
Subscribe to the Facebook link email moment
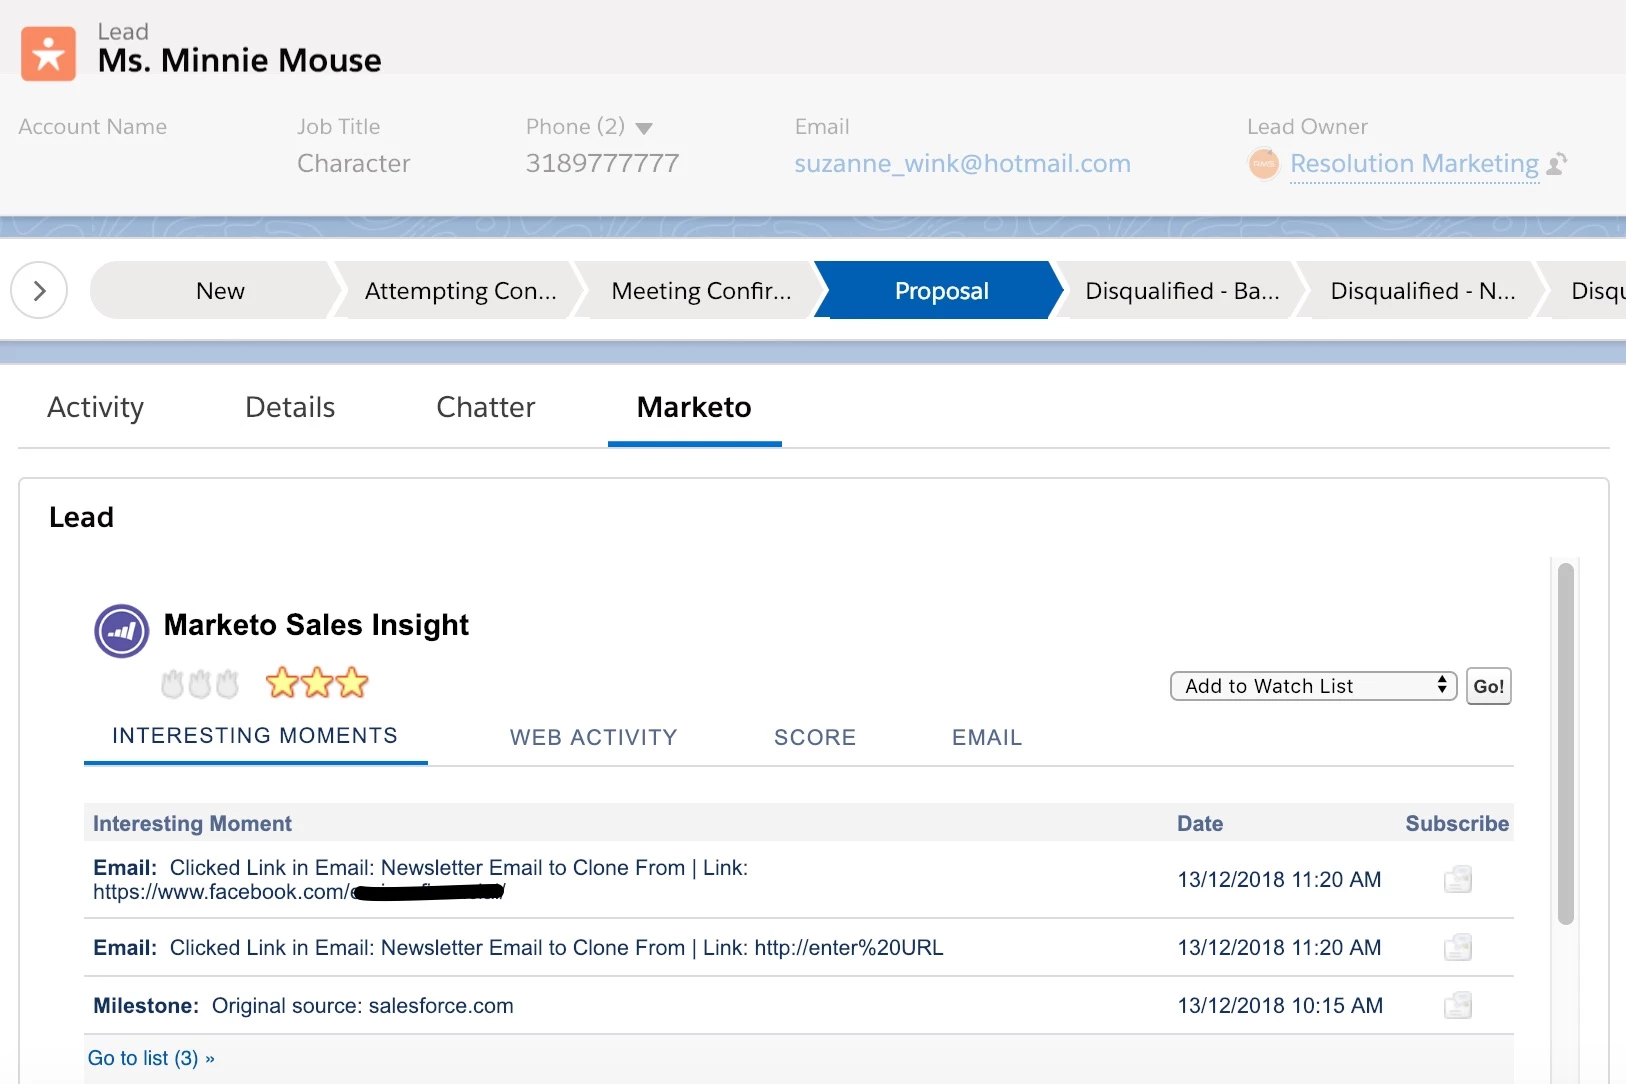(x=1458, y=879)
